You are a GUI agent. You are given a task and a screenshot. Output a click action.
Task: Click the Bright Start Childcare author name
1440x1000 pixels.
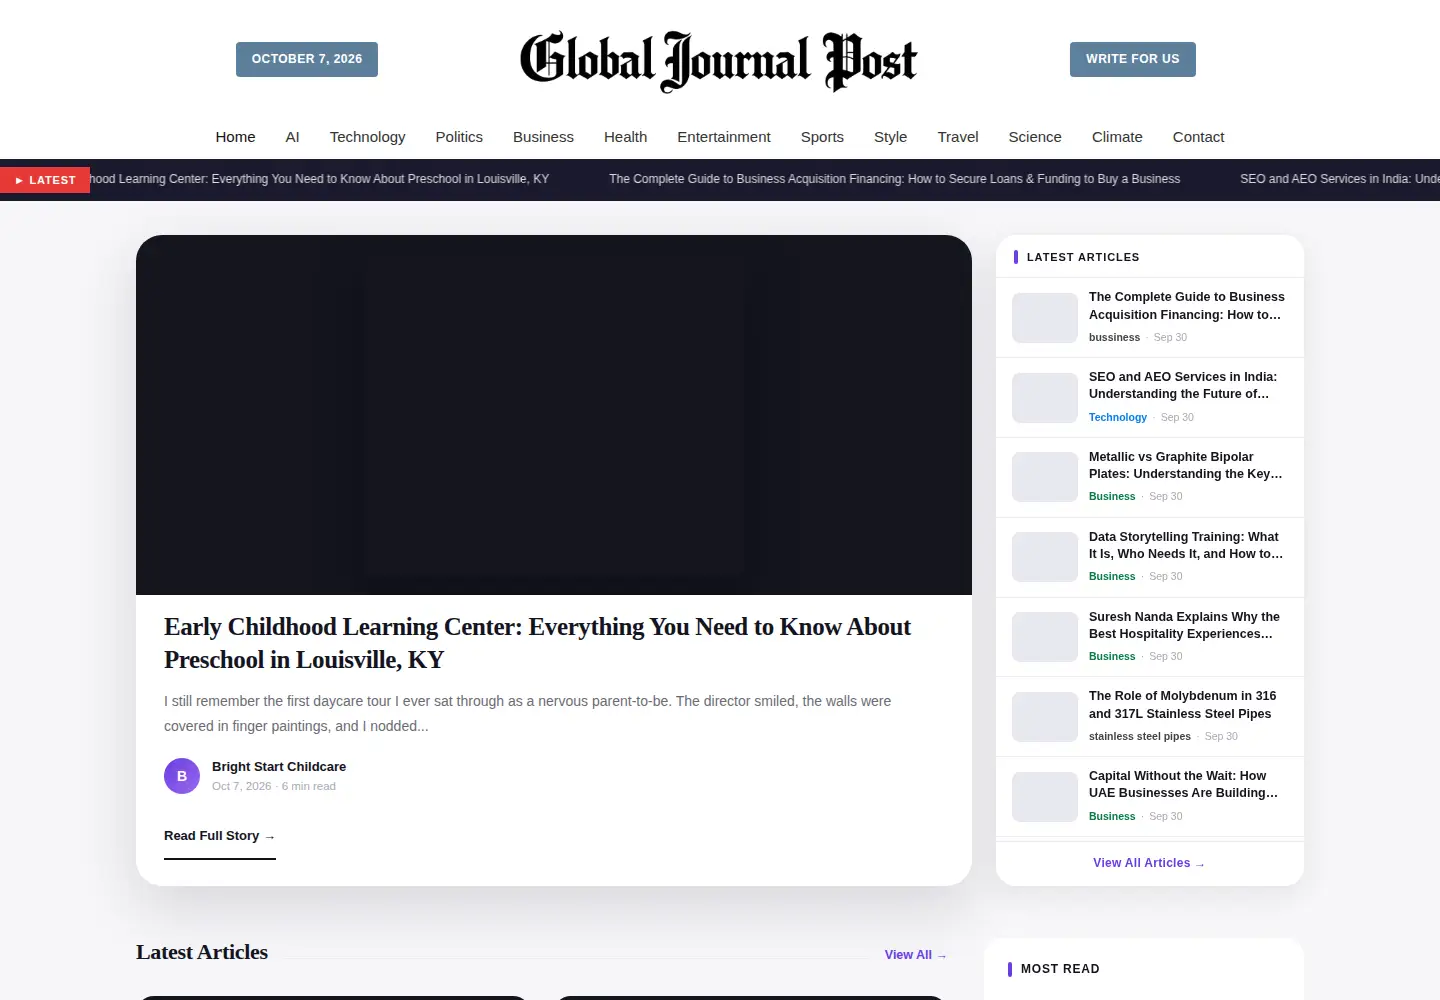[x=279, y=767]
